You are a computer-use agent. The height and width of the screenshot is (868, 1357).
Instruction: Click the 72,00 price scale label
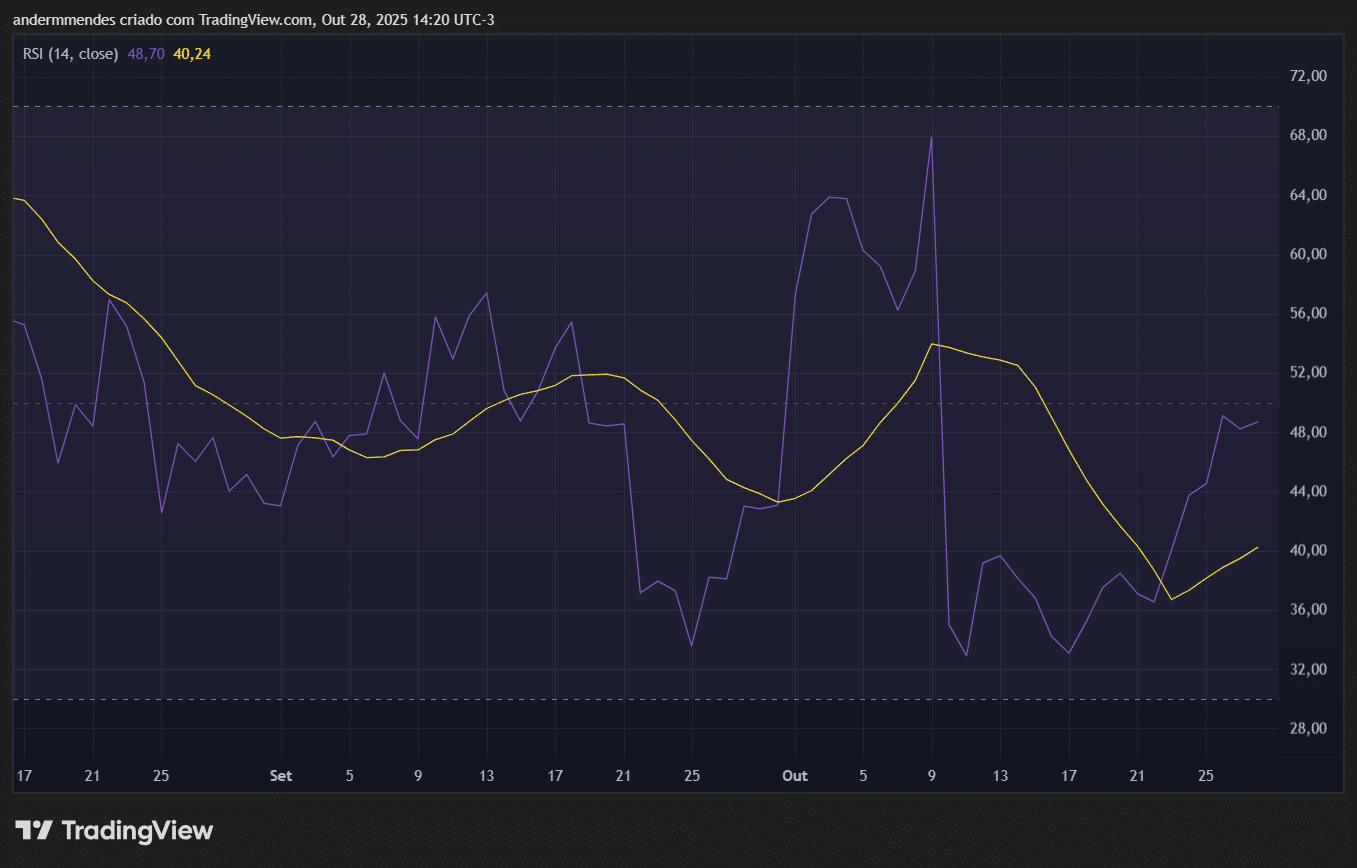(x=1308, y=75)
